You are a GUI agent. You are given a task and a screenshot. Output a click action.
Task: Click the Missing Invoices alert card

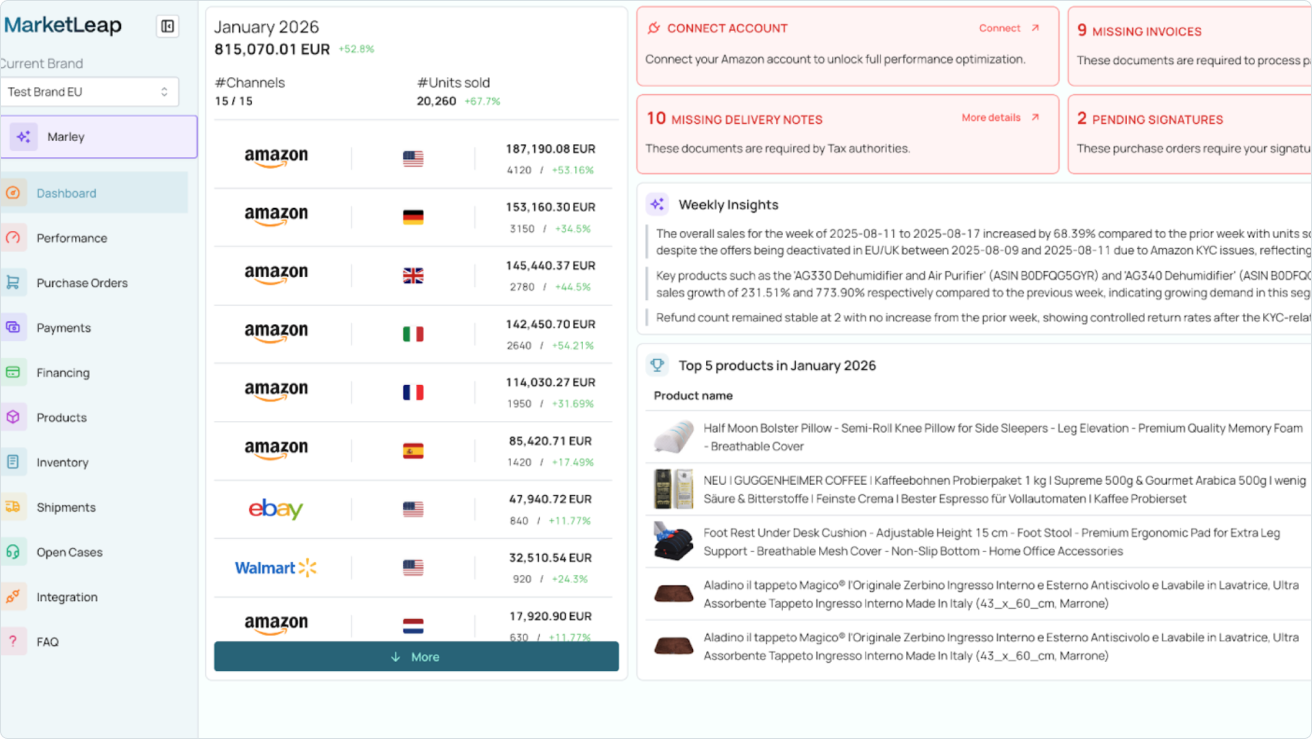pyautogui.click(x=1190, y=46)
